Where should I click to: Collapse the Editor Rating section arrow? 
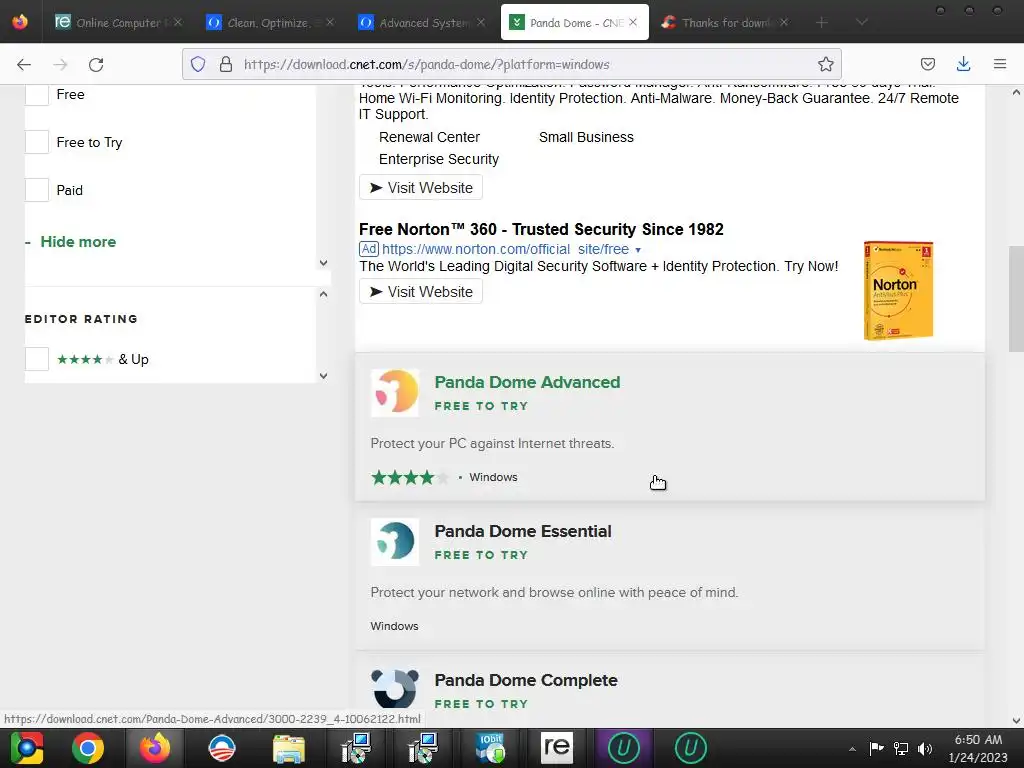pos(323,295)
